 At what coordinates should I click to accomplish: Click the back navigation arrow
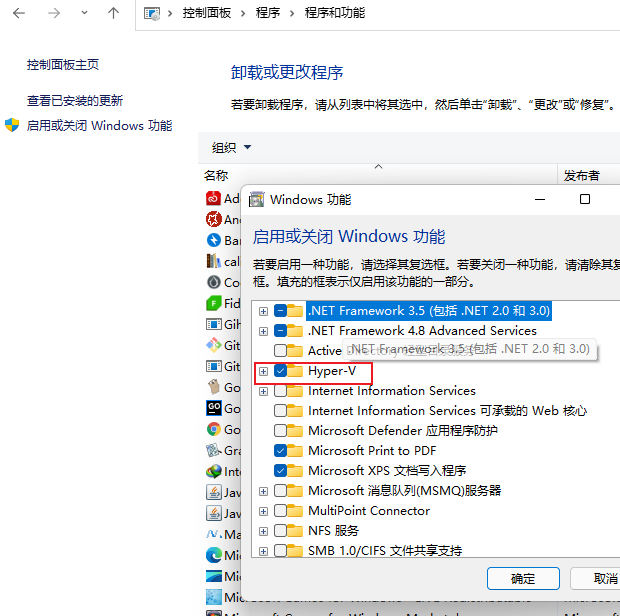coord(20,14)
